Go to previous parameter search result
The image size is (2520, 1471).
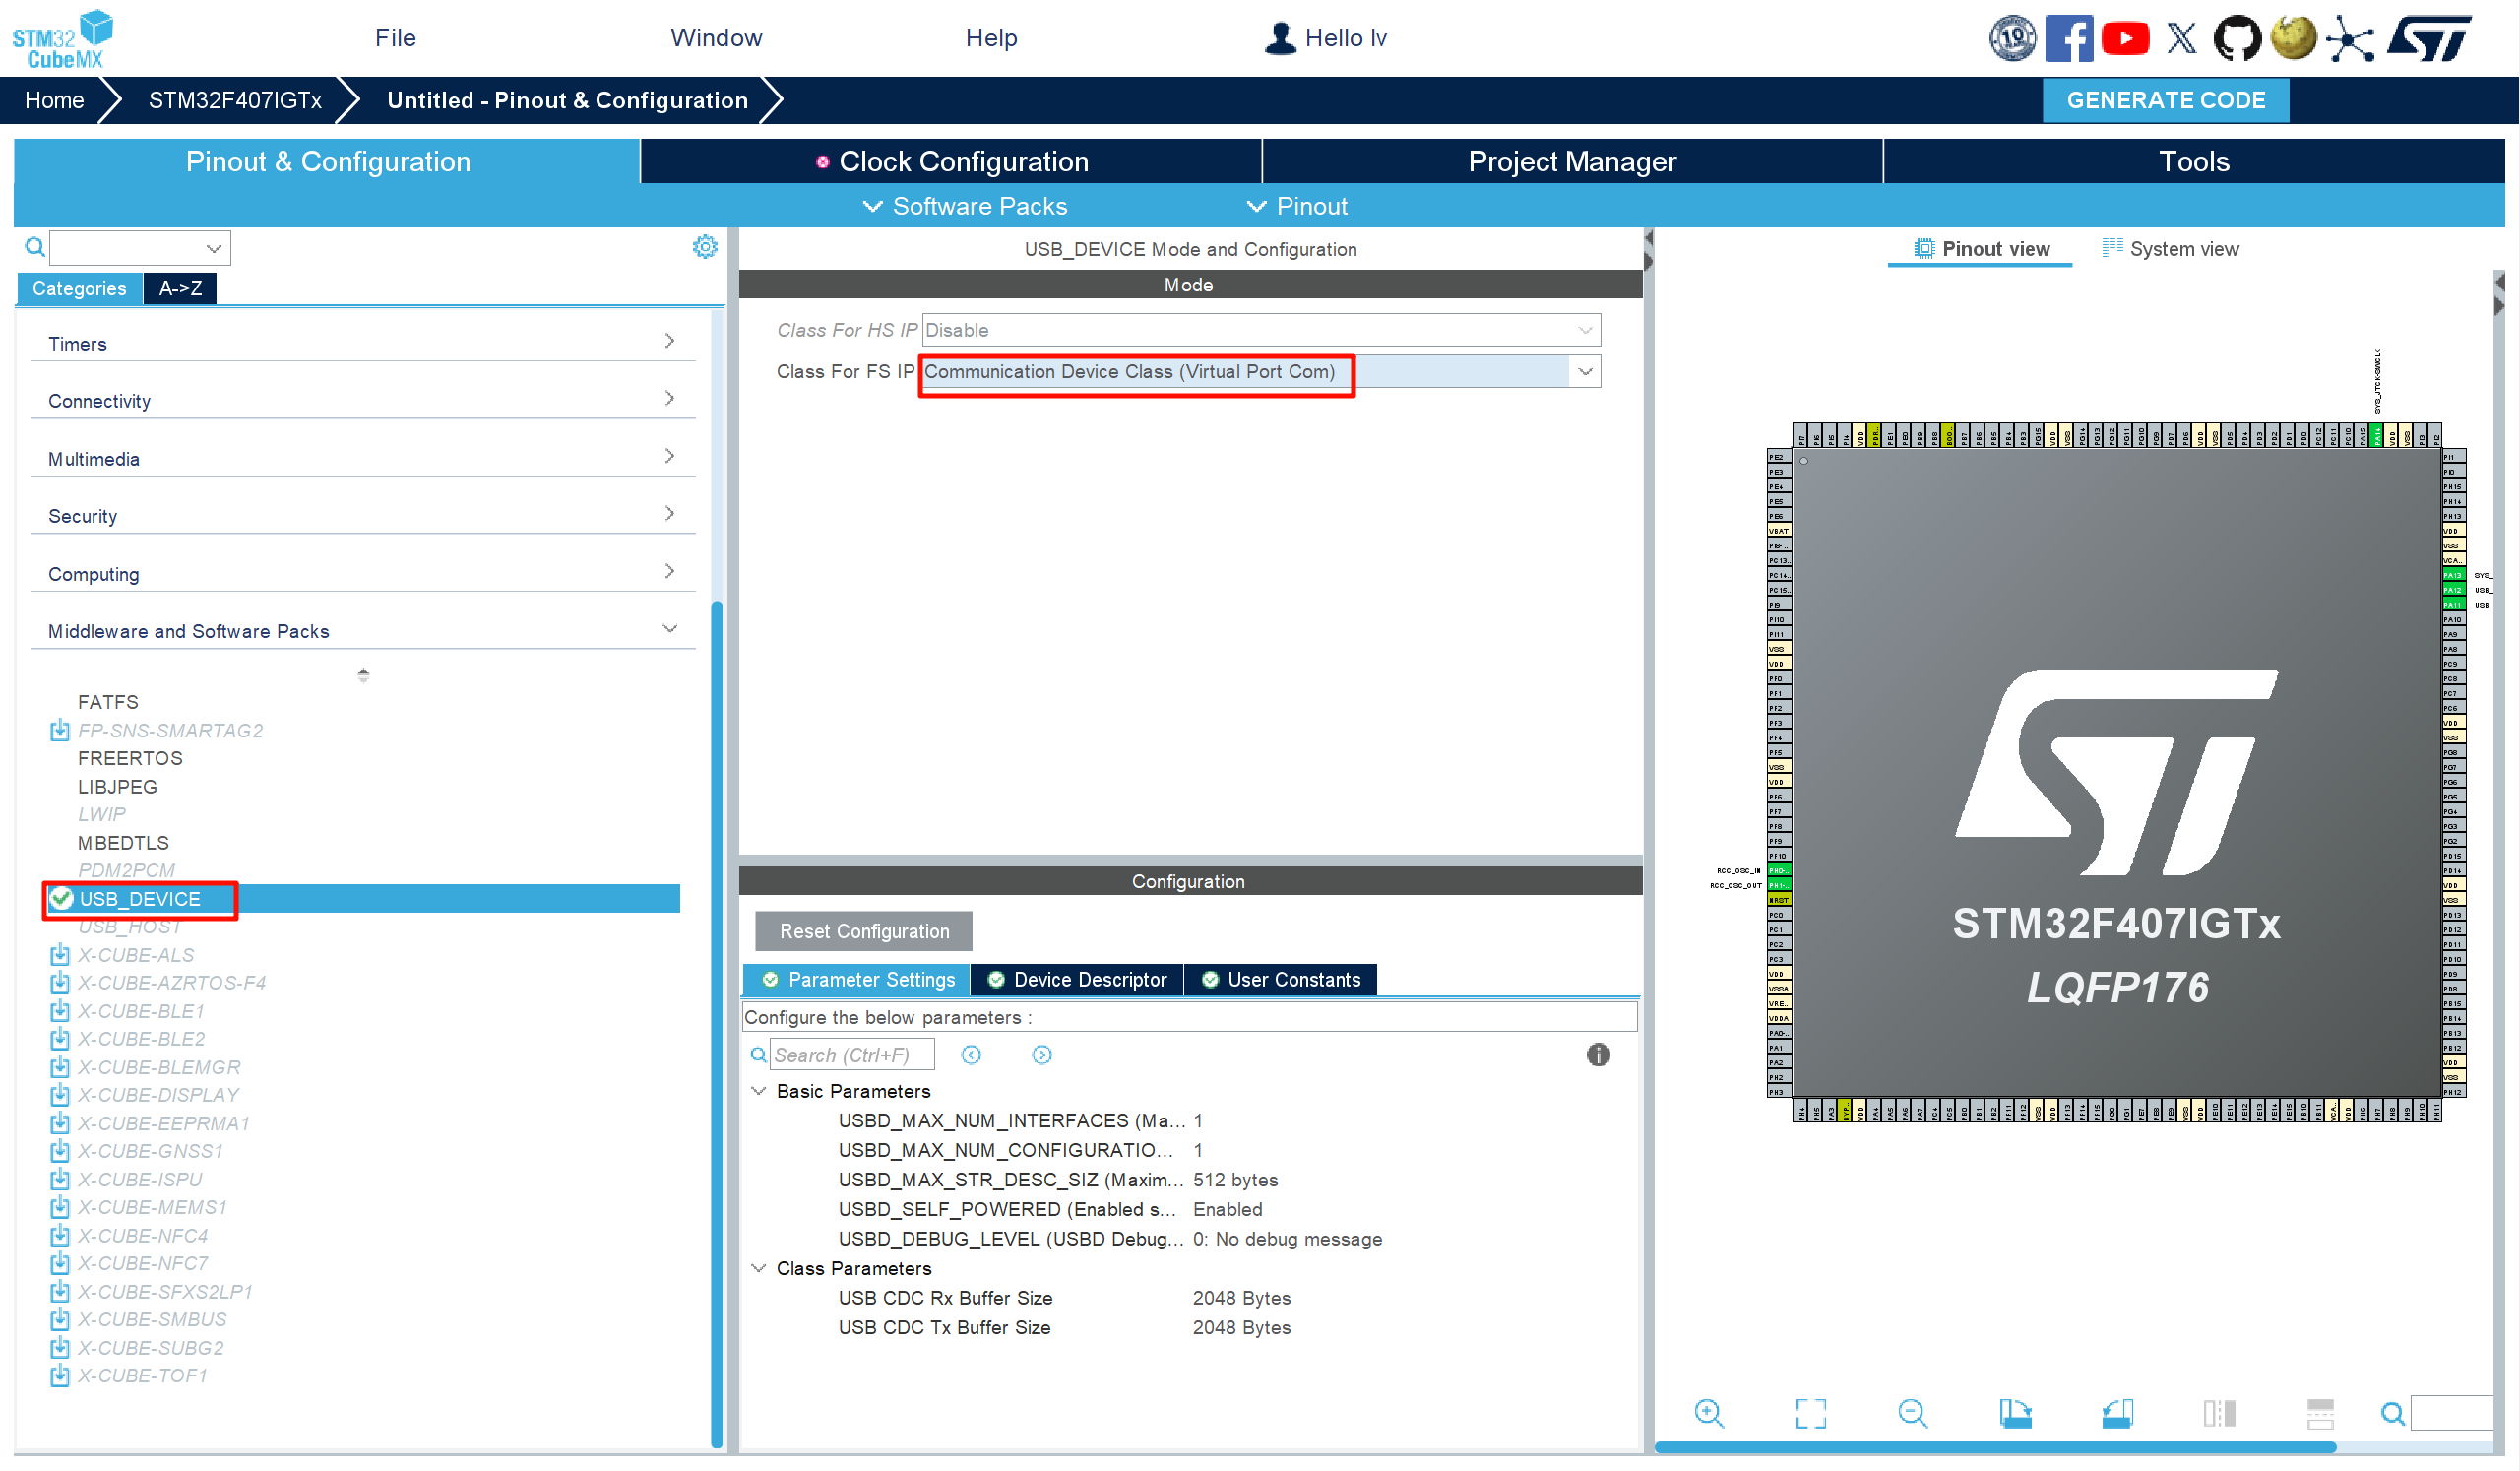[x=971, y=1055]
